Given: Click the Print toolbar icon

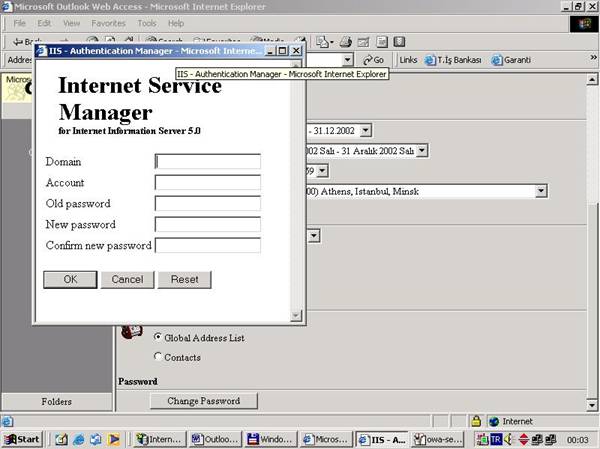Looking at the screenshot, I should pos(346,42).
